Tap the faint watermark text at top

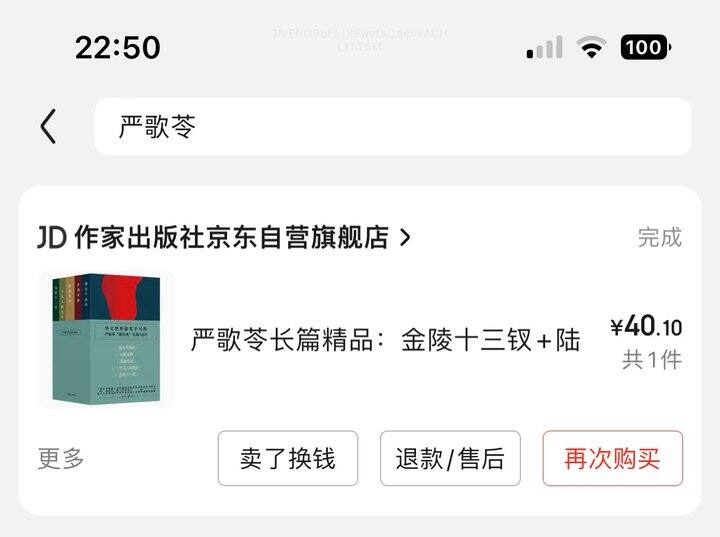click(360, 39)
